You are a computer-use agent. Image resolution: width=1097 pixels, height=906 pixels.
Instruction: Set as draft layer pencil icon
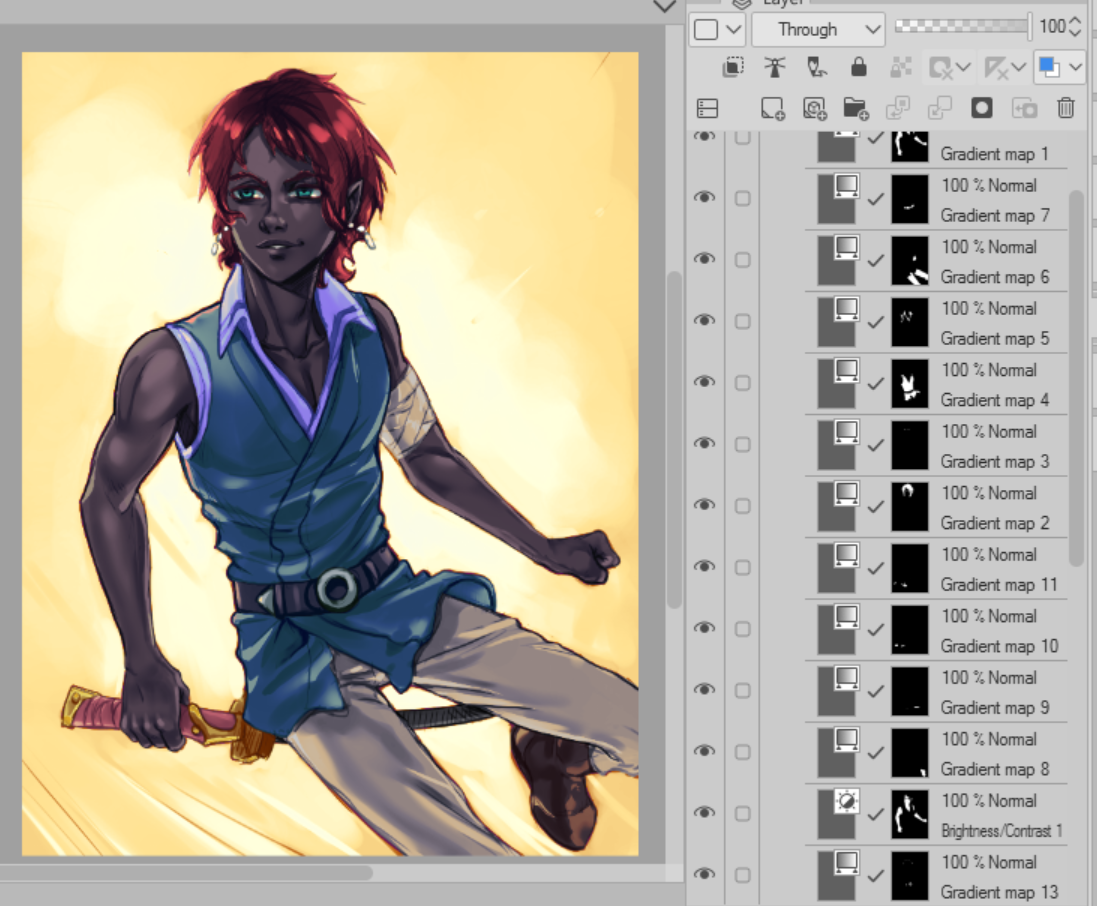pyautogui.click(x=816, y=67)
